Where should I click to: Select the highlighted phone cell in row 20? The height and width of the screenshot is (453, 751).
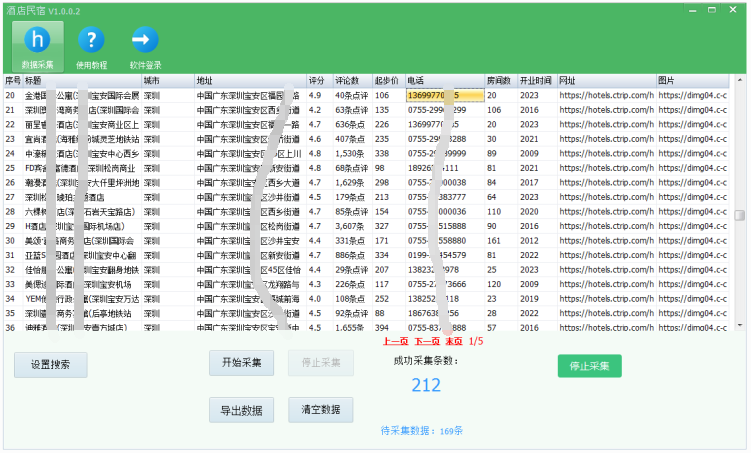[x=445, y=95]
